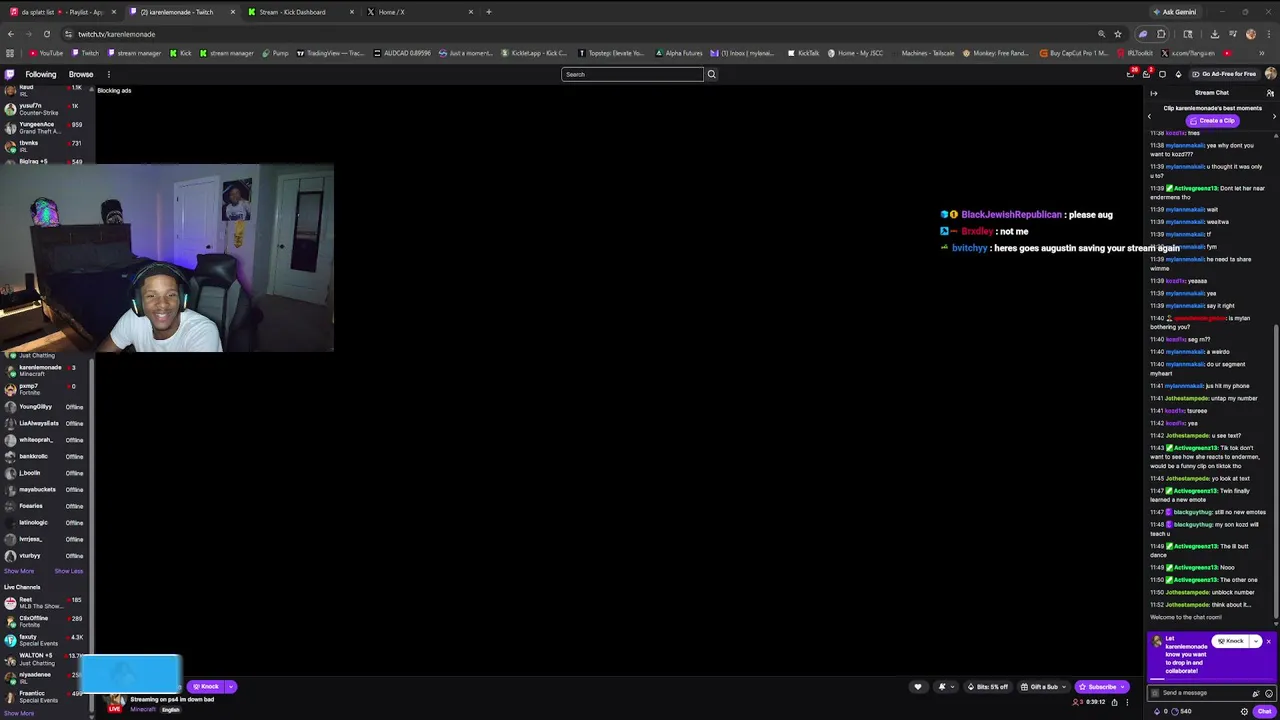Close the karenlemonade Twitch tab
Screen dimensions: 1280x720
[232, 12]
